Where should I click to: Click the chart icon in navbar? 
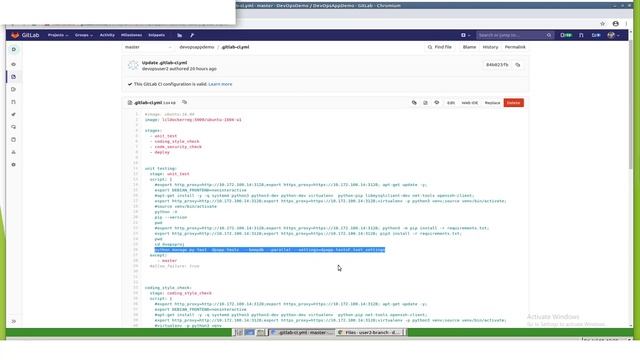[180, 36]
